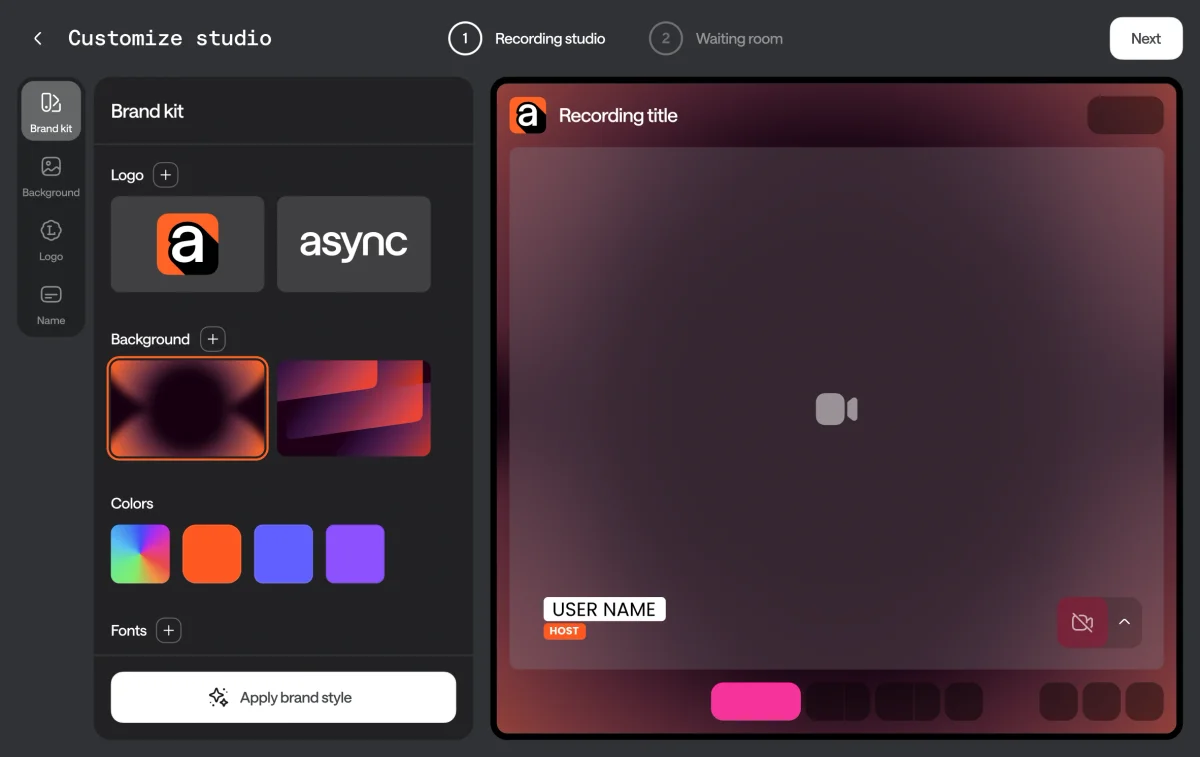Open the Brand kit panel
This screenshot has height=757, width=1200.
50,110
